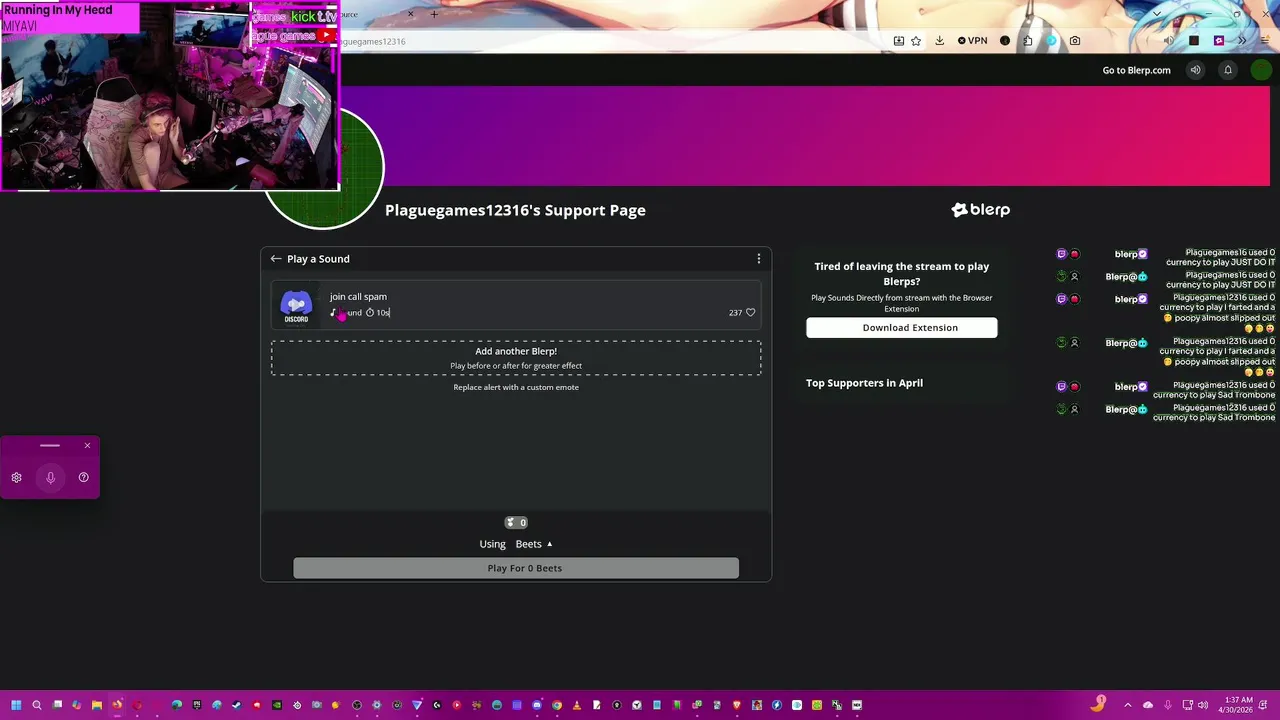Open the three-dot menu in sound panel
Image resolution: width=1280 pixels, height=720 pixels.
tap(758, 258)
